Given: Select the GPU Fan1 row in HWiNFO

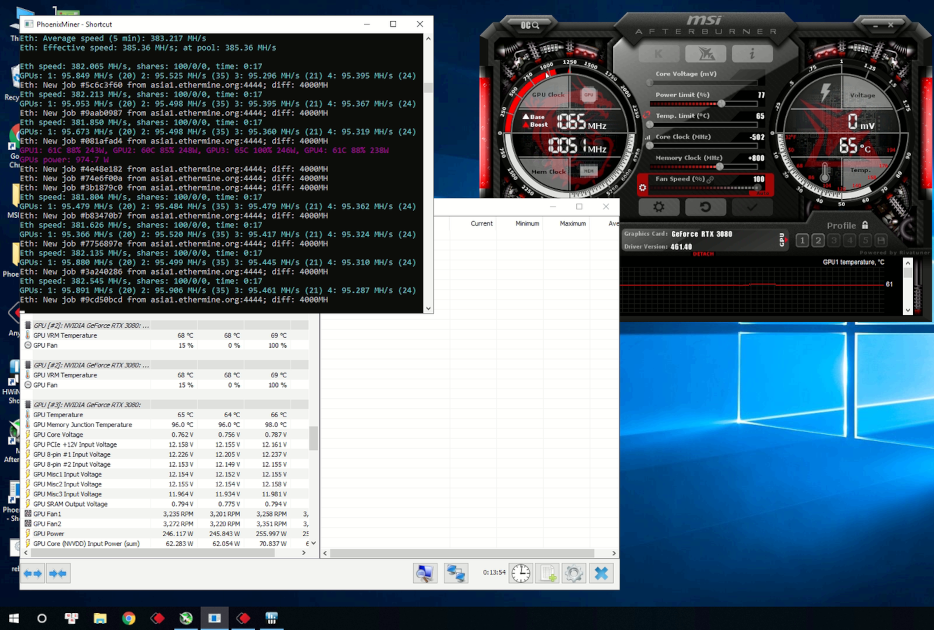Looking at the screenshot, I should (x=166, y=514).
